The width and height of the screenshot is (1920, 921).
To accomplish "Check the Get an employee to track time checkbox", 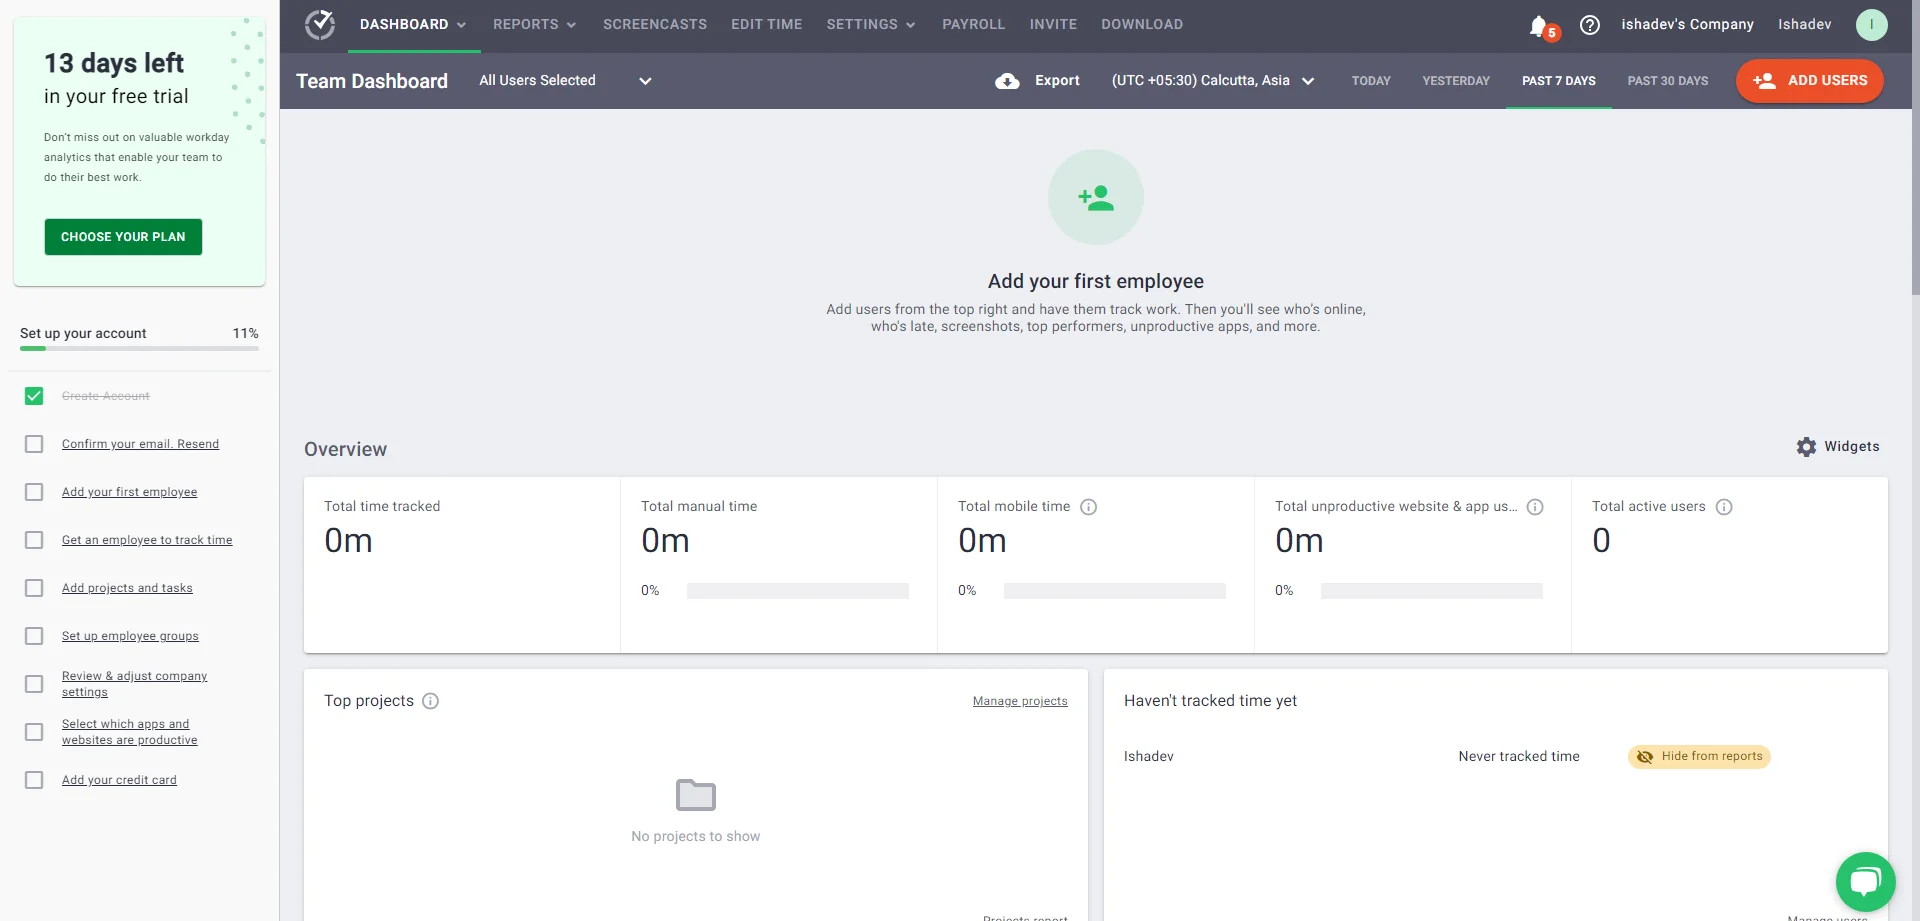I will 34,540.
